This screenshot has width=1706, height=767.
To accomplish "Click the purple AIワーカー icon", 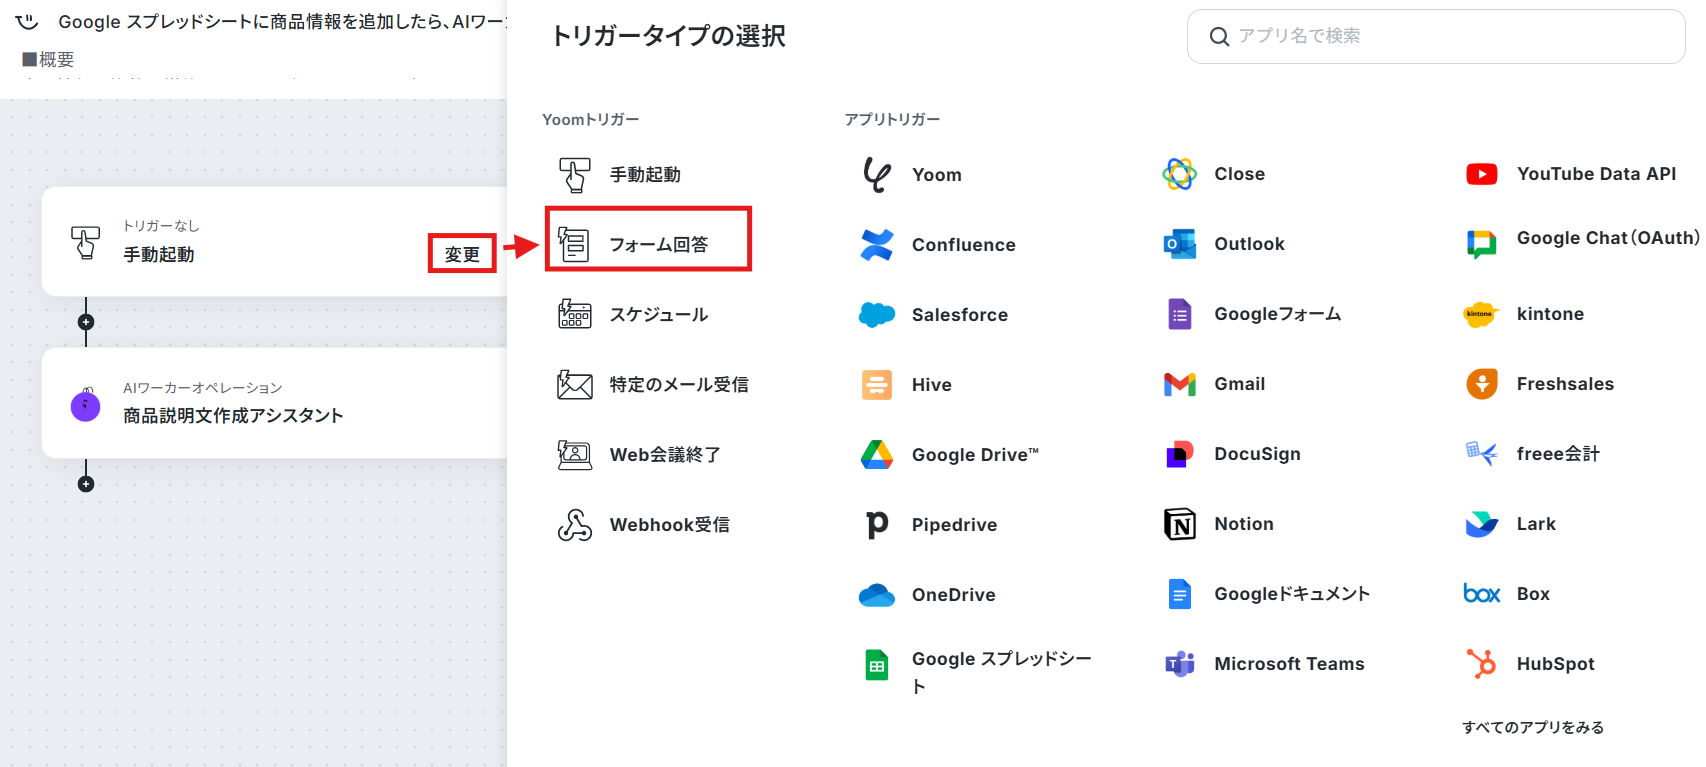I will (86, 406).
